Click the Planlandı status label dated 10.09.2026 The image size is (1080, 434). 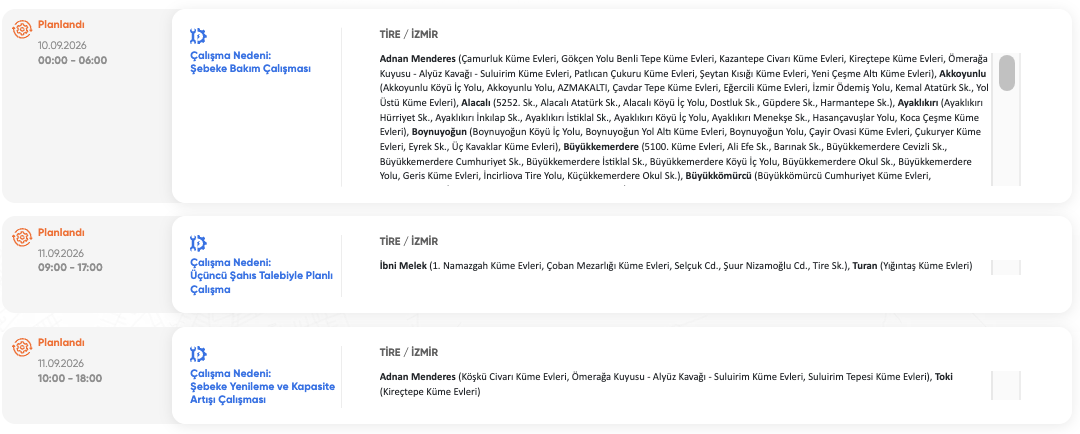(x=61, y=25)
